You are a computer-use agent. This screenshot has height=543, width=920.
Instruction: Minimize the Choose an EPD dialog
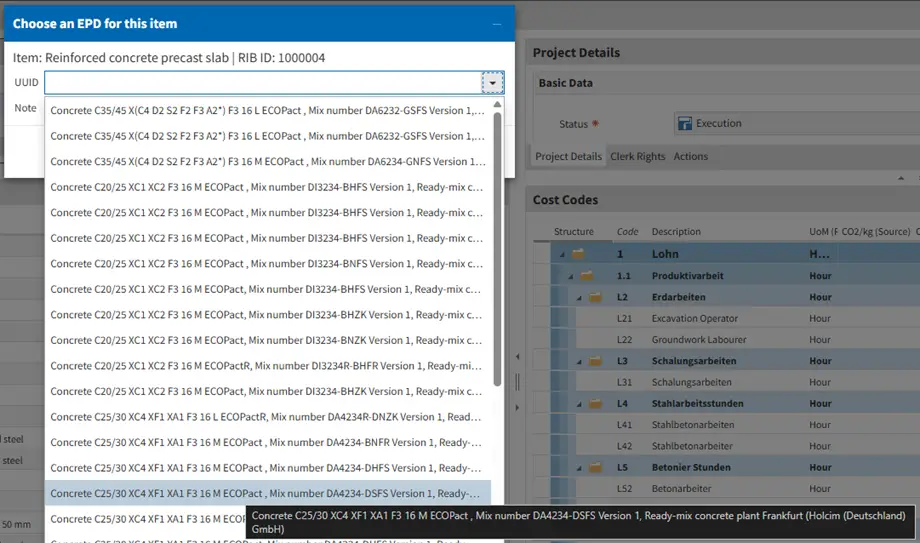click(497, 23)
